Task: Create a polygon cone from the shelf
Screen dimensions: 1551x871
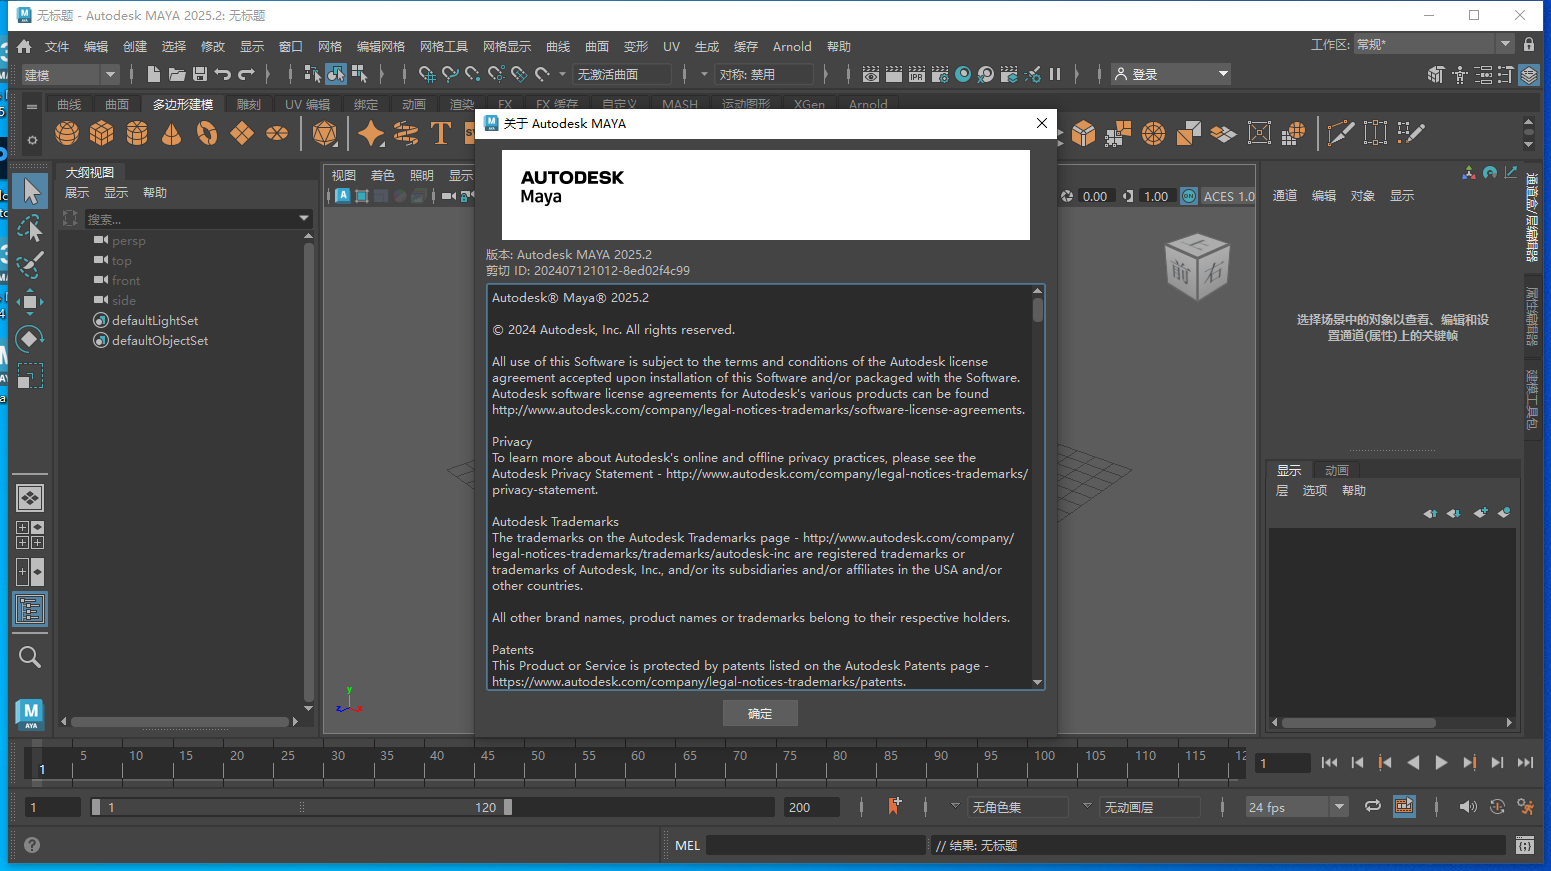Action: coord(172,133)
